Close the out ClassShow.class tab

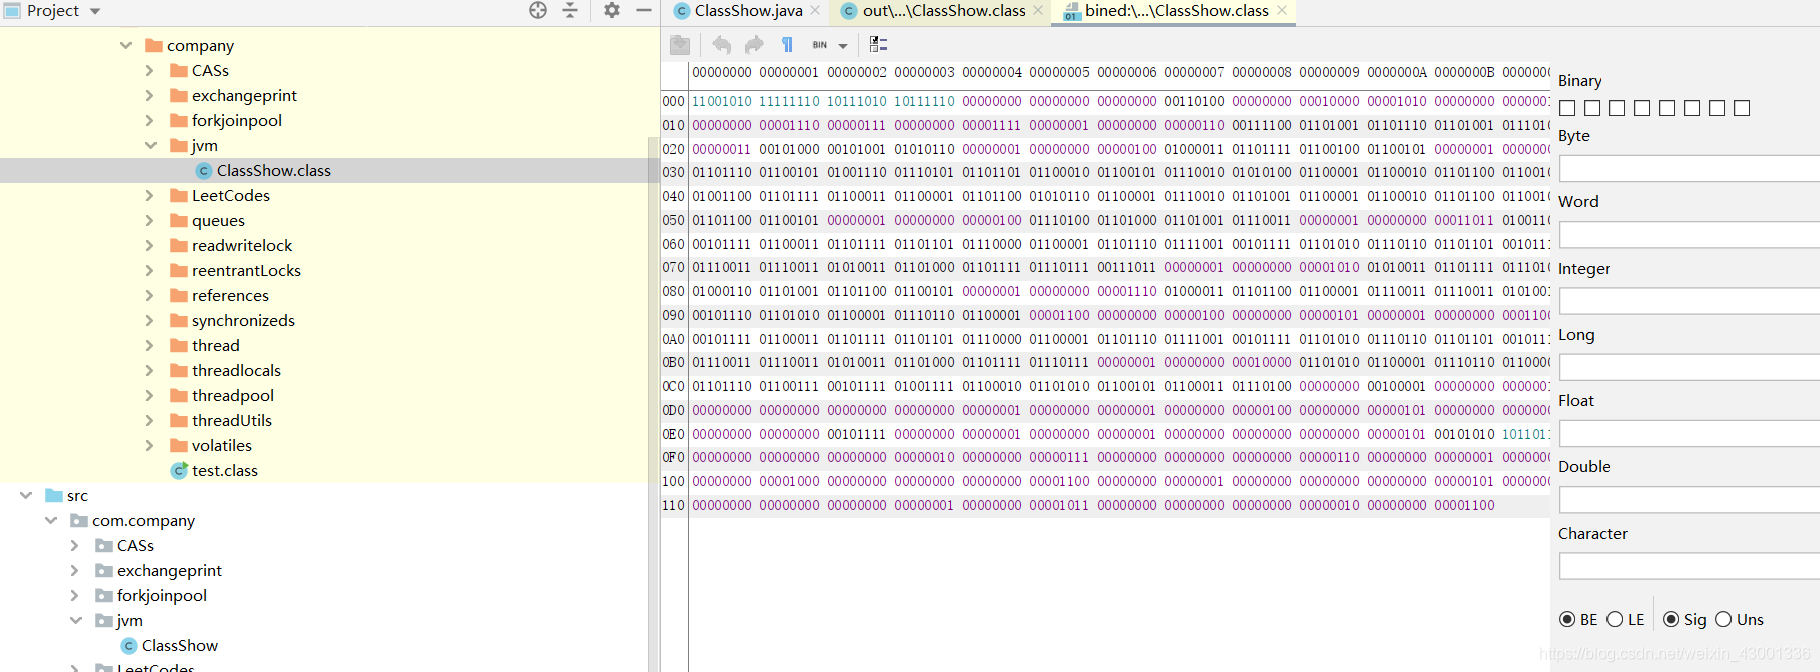coord(1038,10)
